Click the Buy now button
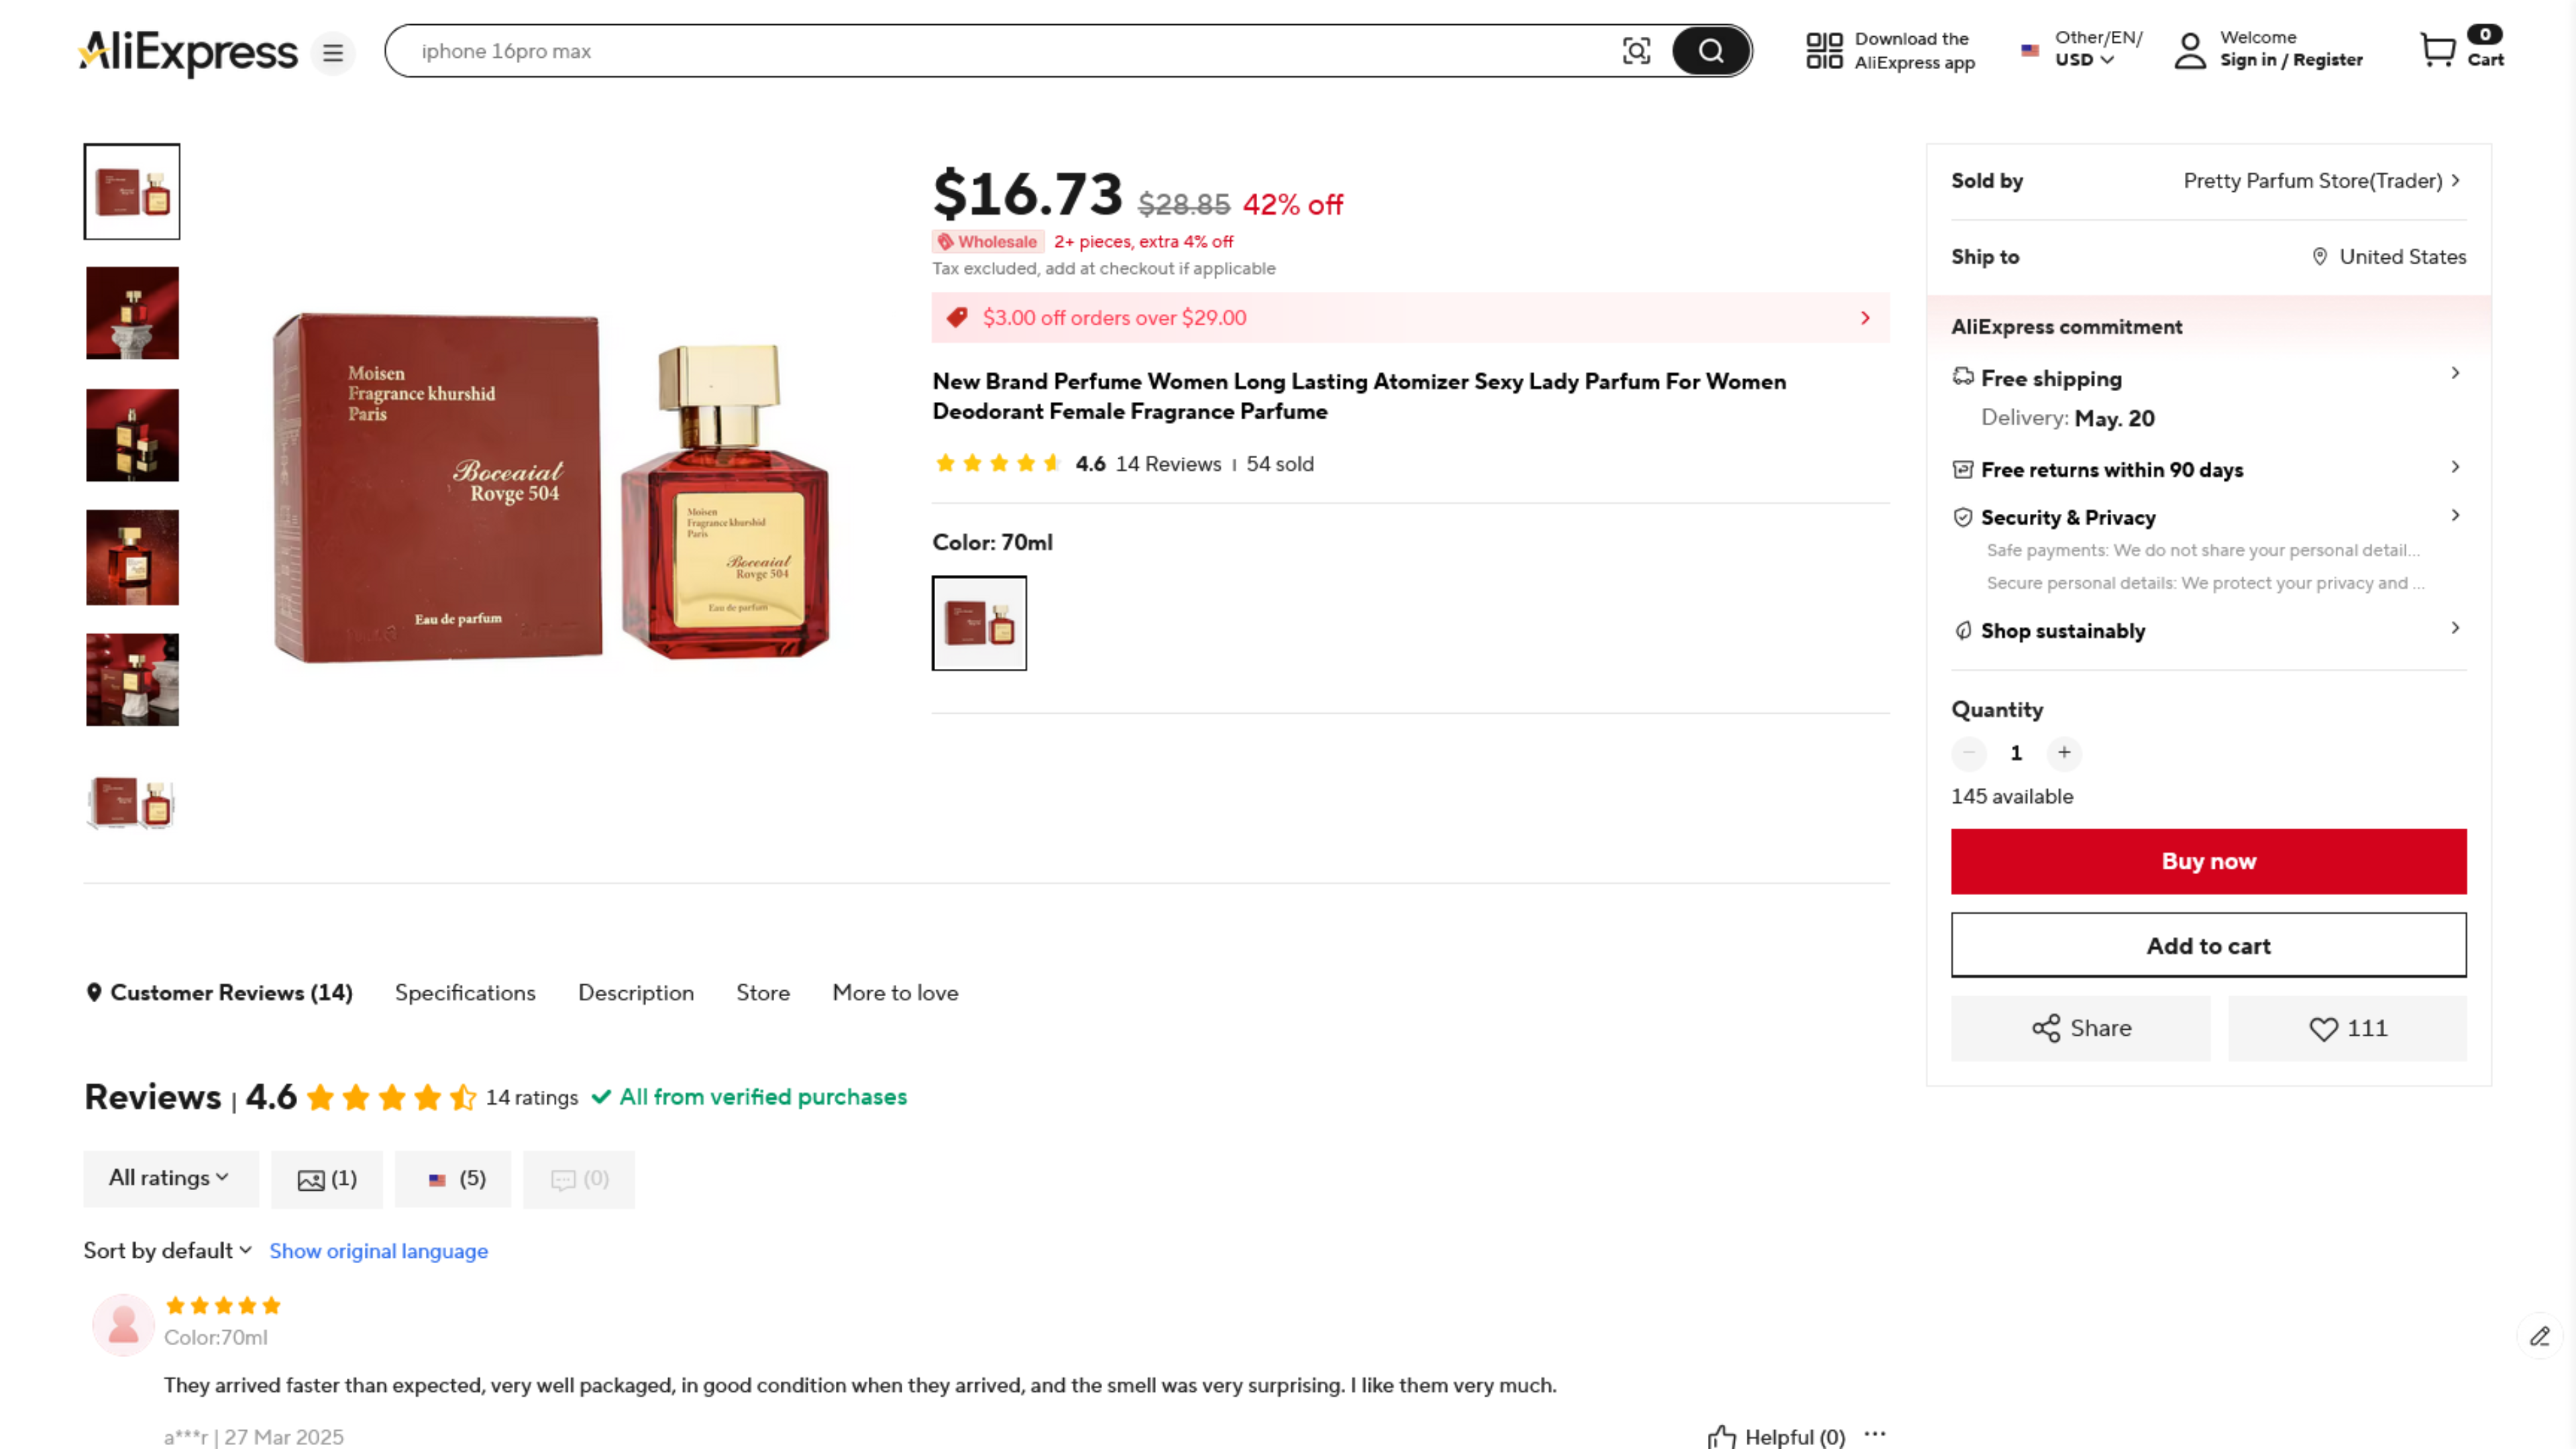Viewport: 2576px width, 1449px height. (2208, 861)
